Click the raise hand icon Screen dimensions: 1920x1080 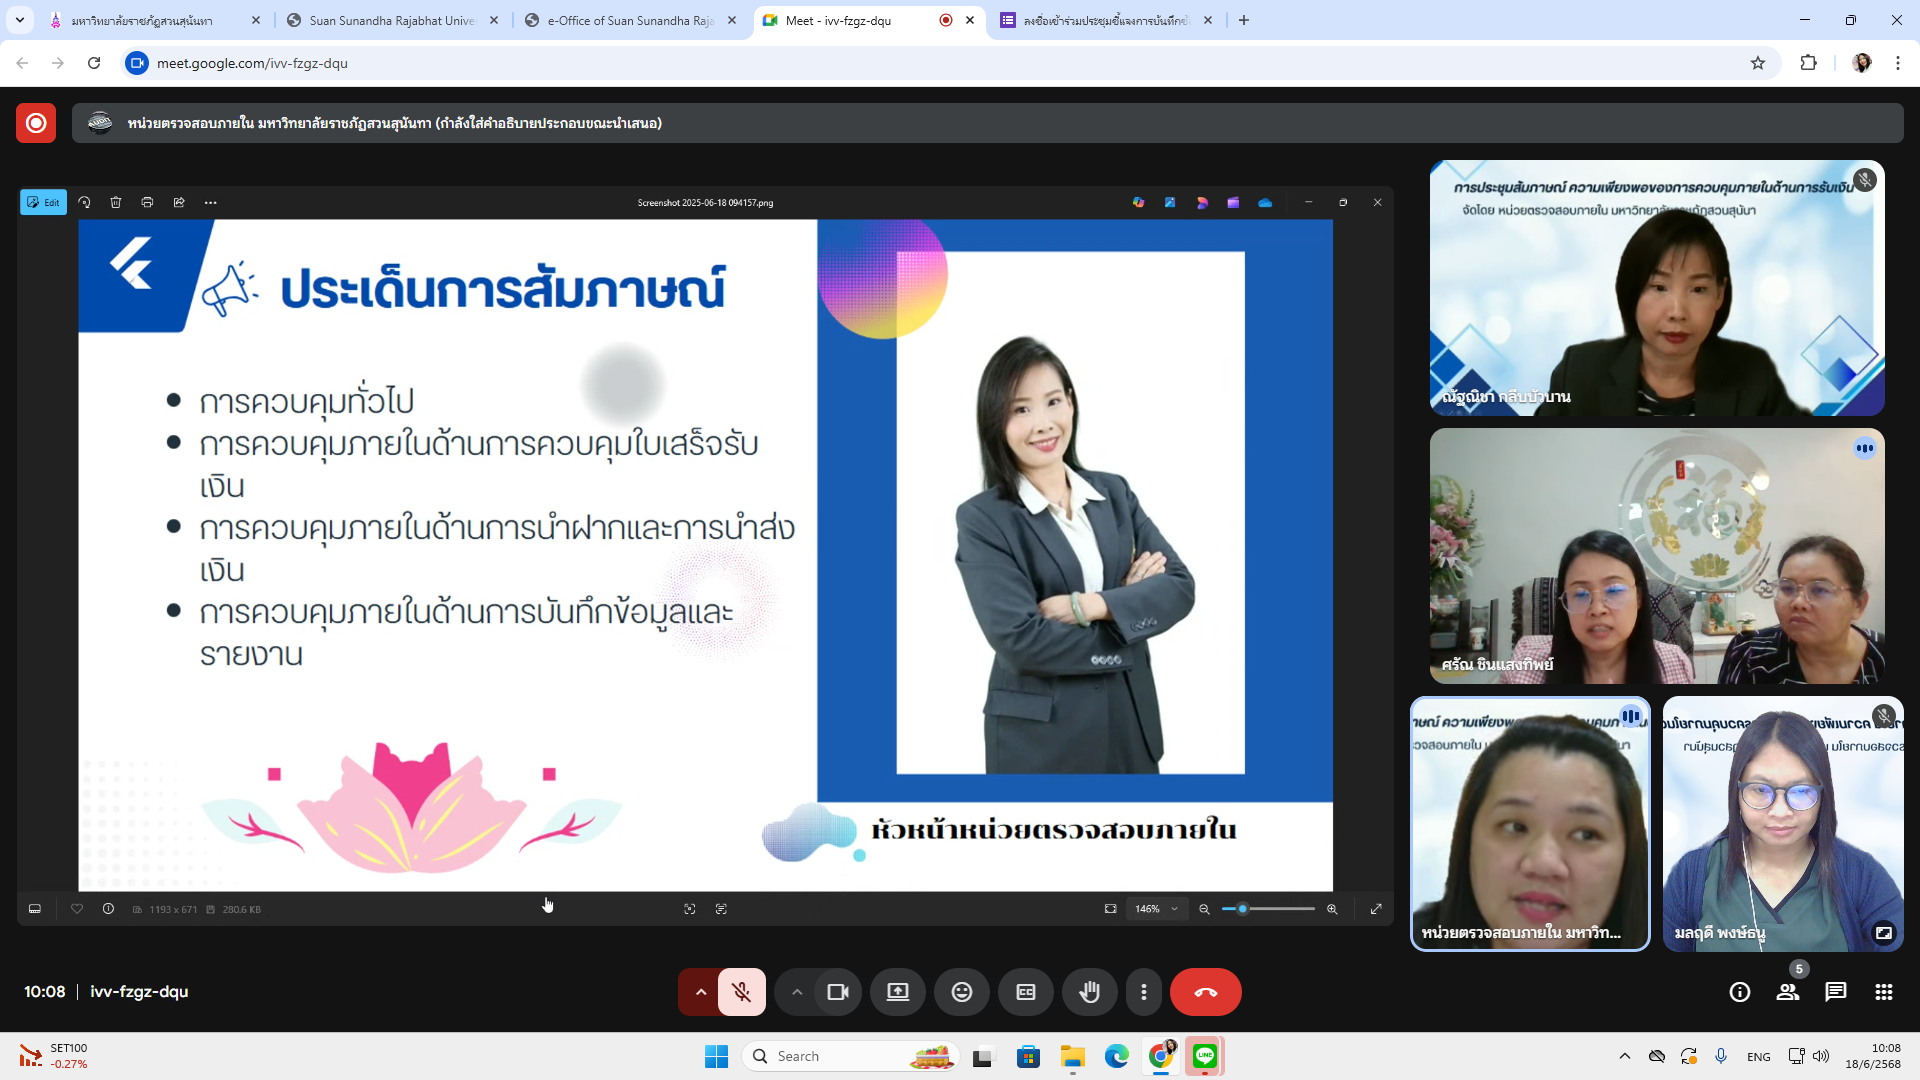(x=1089, y=992)
